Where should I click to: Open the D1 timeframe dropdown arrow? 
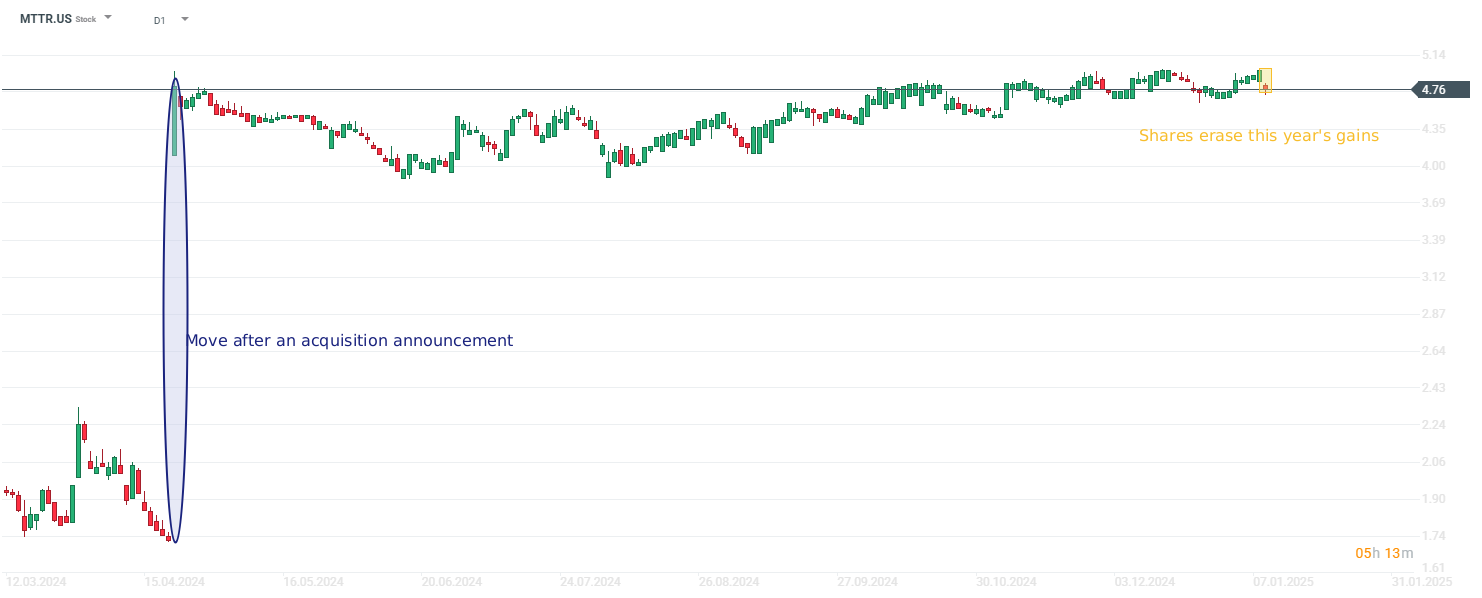(x=184, y=19)
